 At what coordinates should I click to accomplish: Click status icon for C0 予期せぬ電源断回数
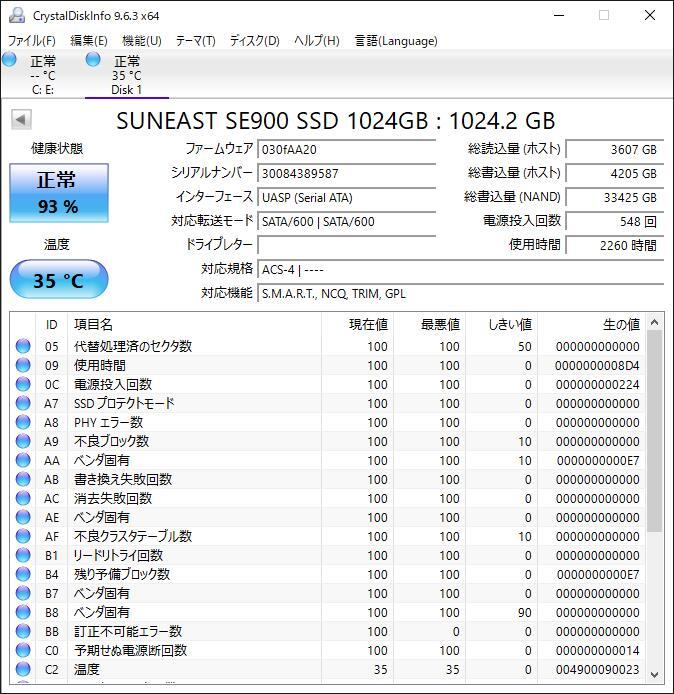[23, 651]
